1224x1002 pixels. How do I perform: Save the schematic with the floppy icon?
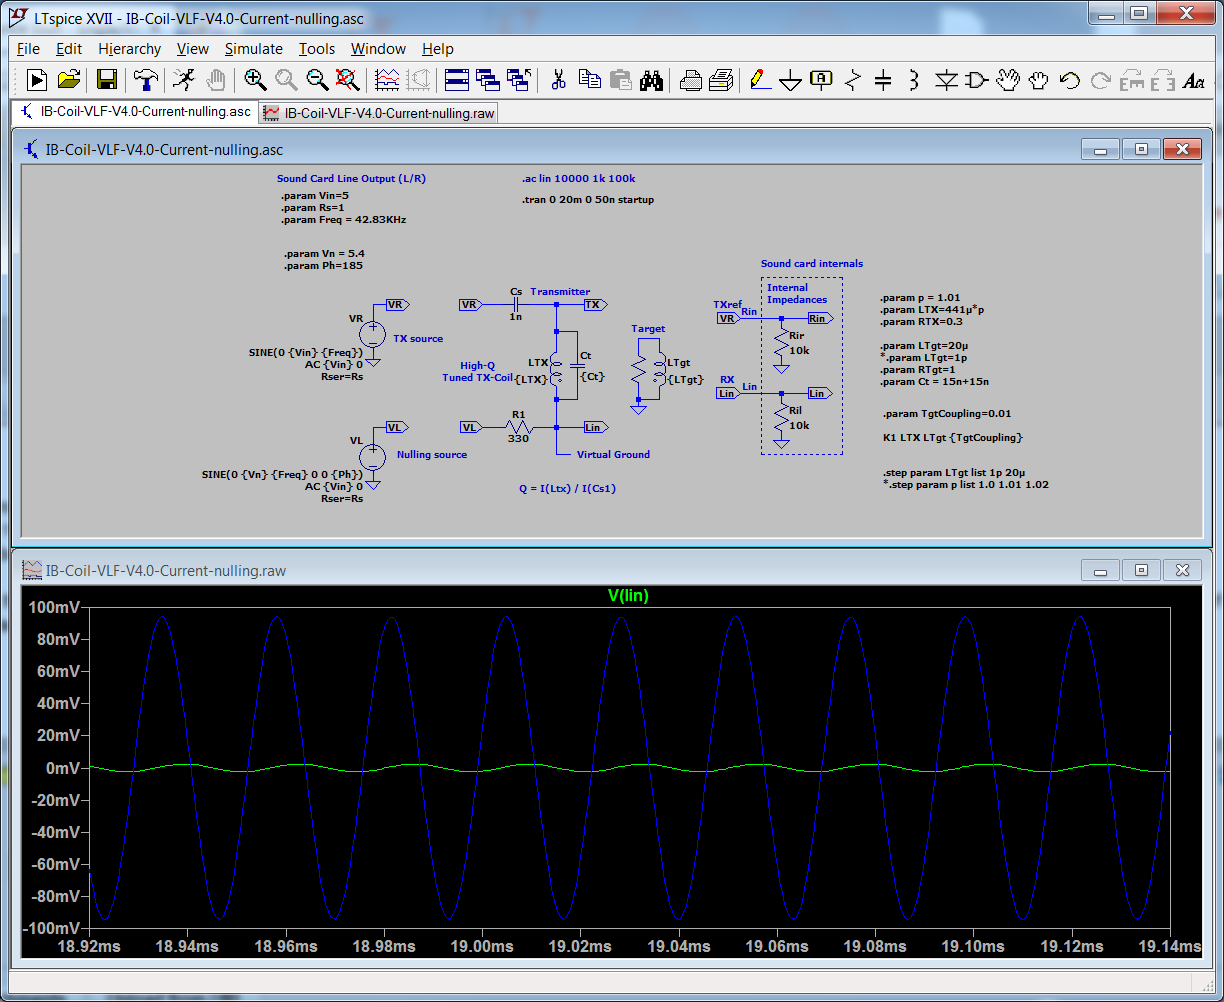pos(107,80)
